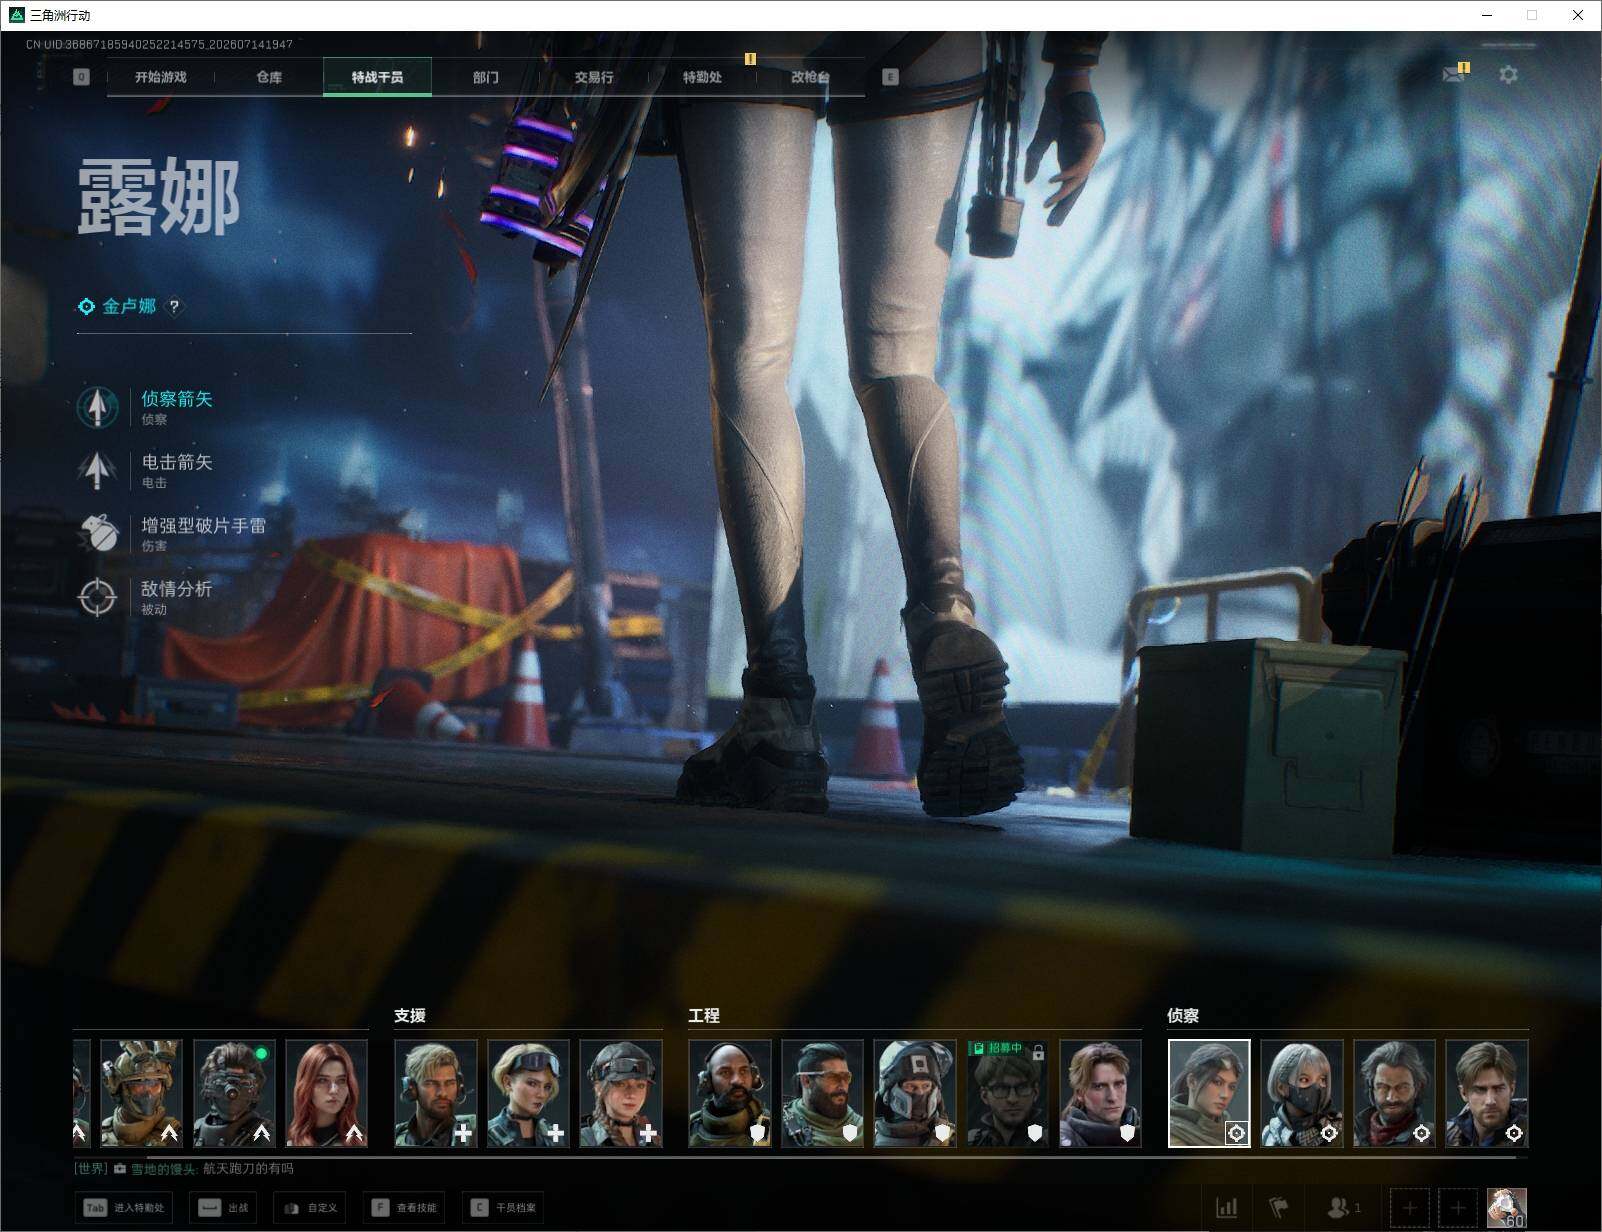Click the 三角洲行动 app icon in title bar
This screenshot has width=1602, height=1232.
click(x=15, y=15)
